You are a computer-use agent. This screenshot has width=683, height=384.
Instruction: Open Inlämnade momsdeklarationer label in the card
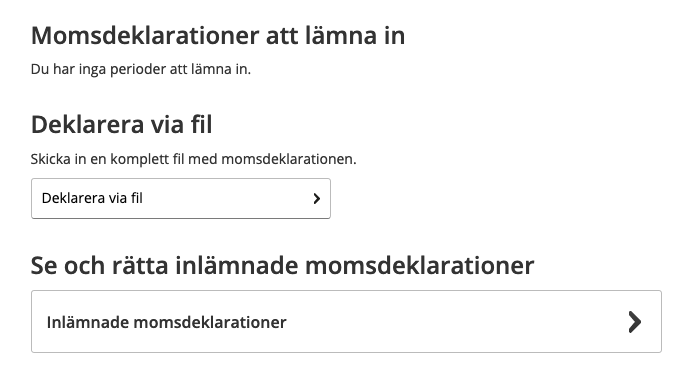pyautogui.click(x=166, y=322)
